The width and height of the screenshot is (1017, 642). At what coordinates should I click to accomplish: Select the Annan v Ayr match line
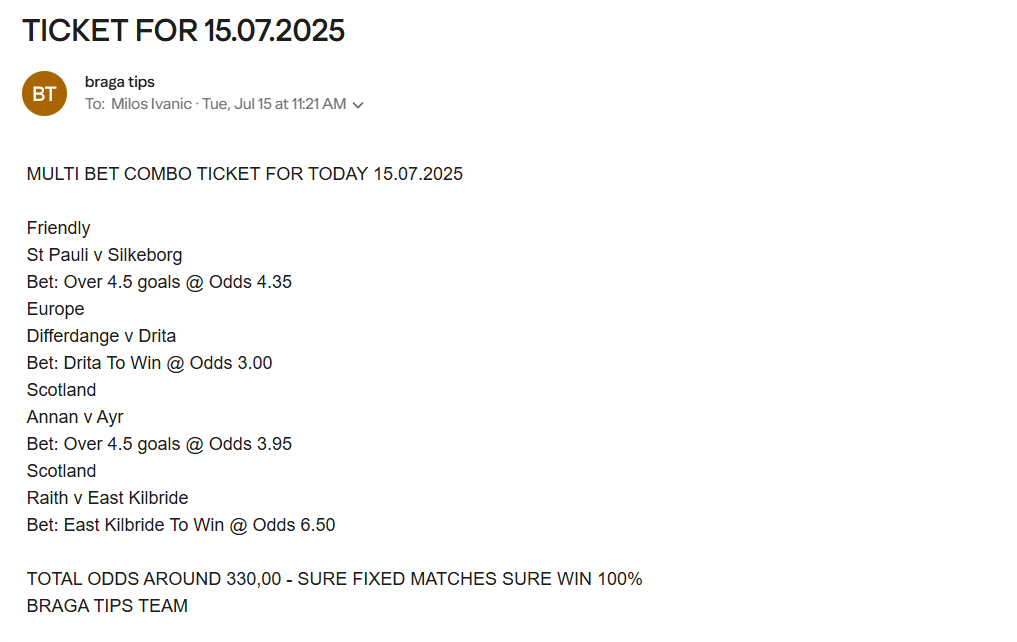click(x=75, y=417)
